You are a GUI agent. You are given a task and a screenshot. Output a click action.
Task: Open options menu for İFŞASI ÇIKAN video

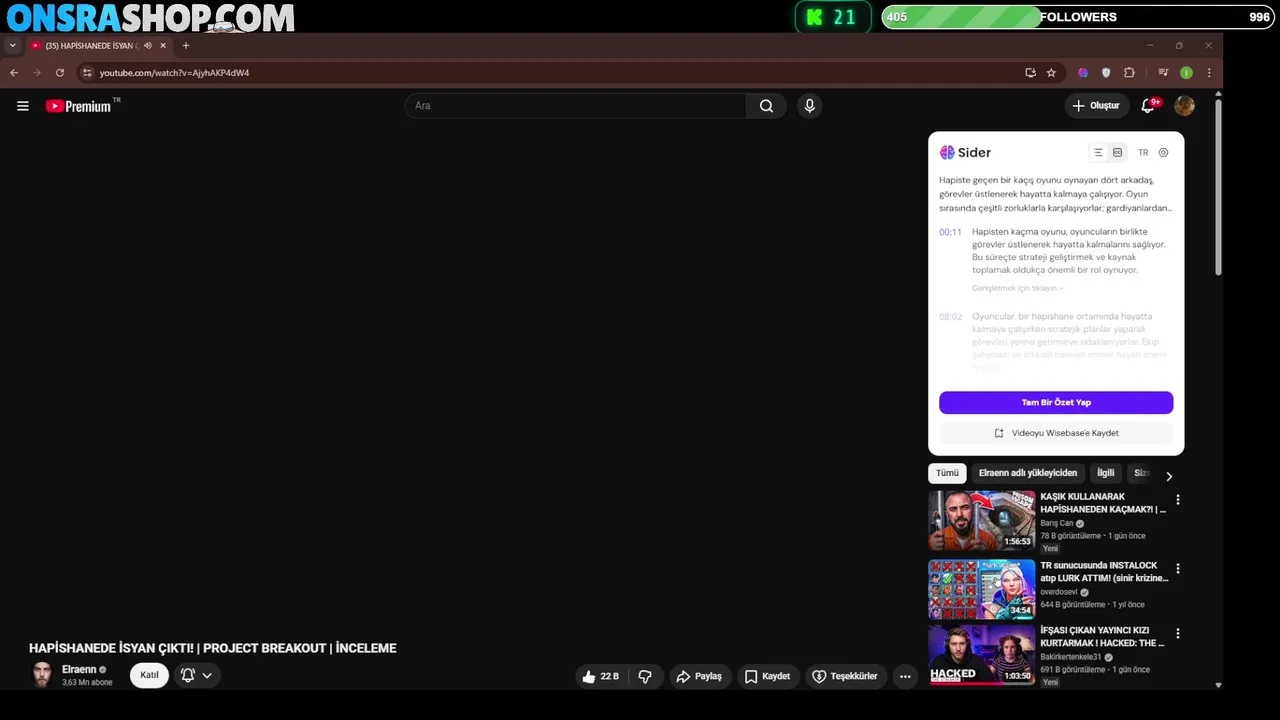[x=1177, y=634]
